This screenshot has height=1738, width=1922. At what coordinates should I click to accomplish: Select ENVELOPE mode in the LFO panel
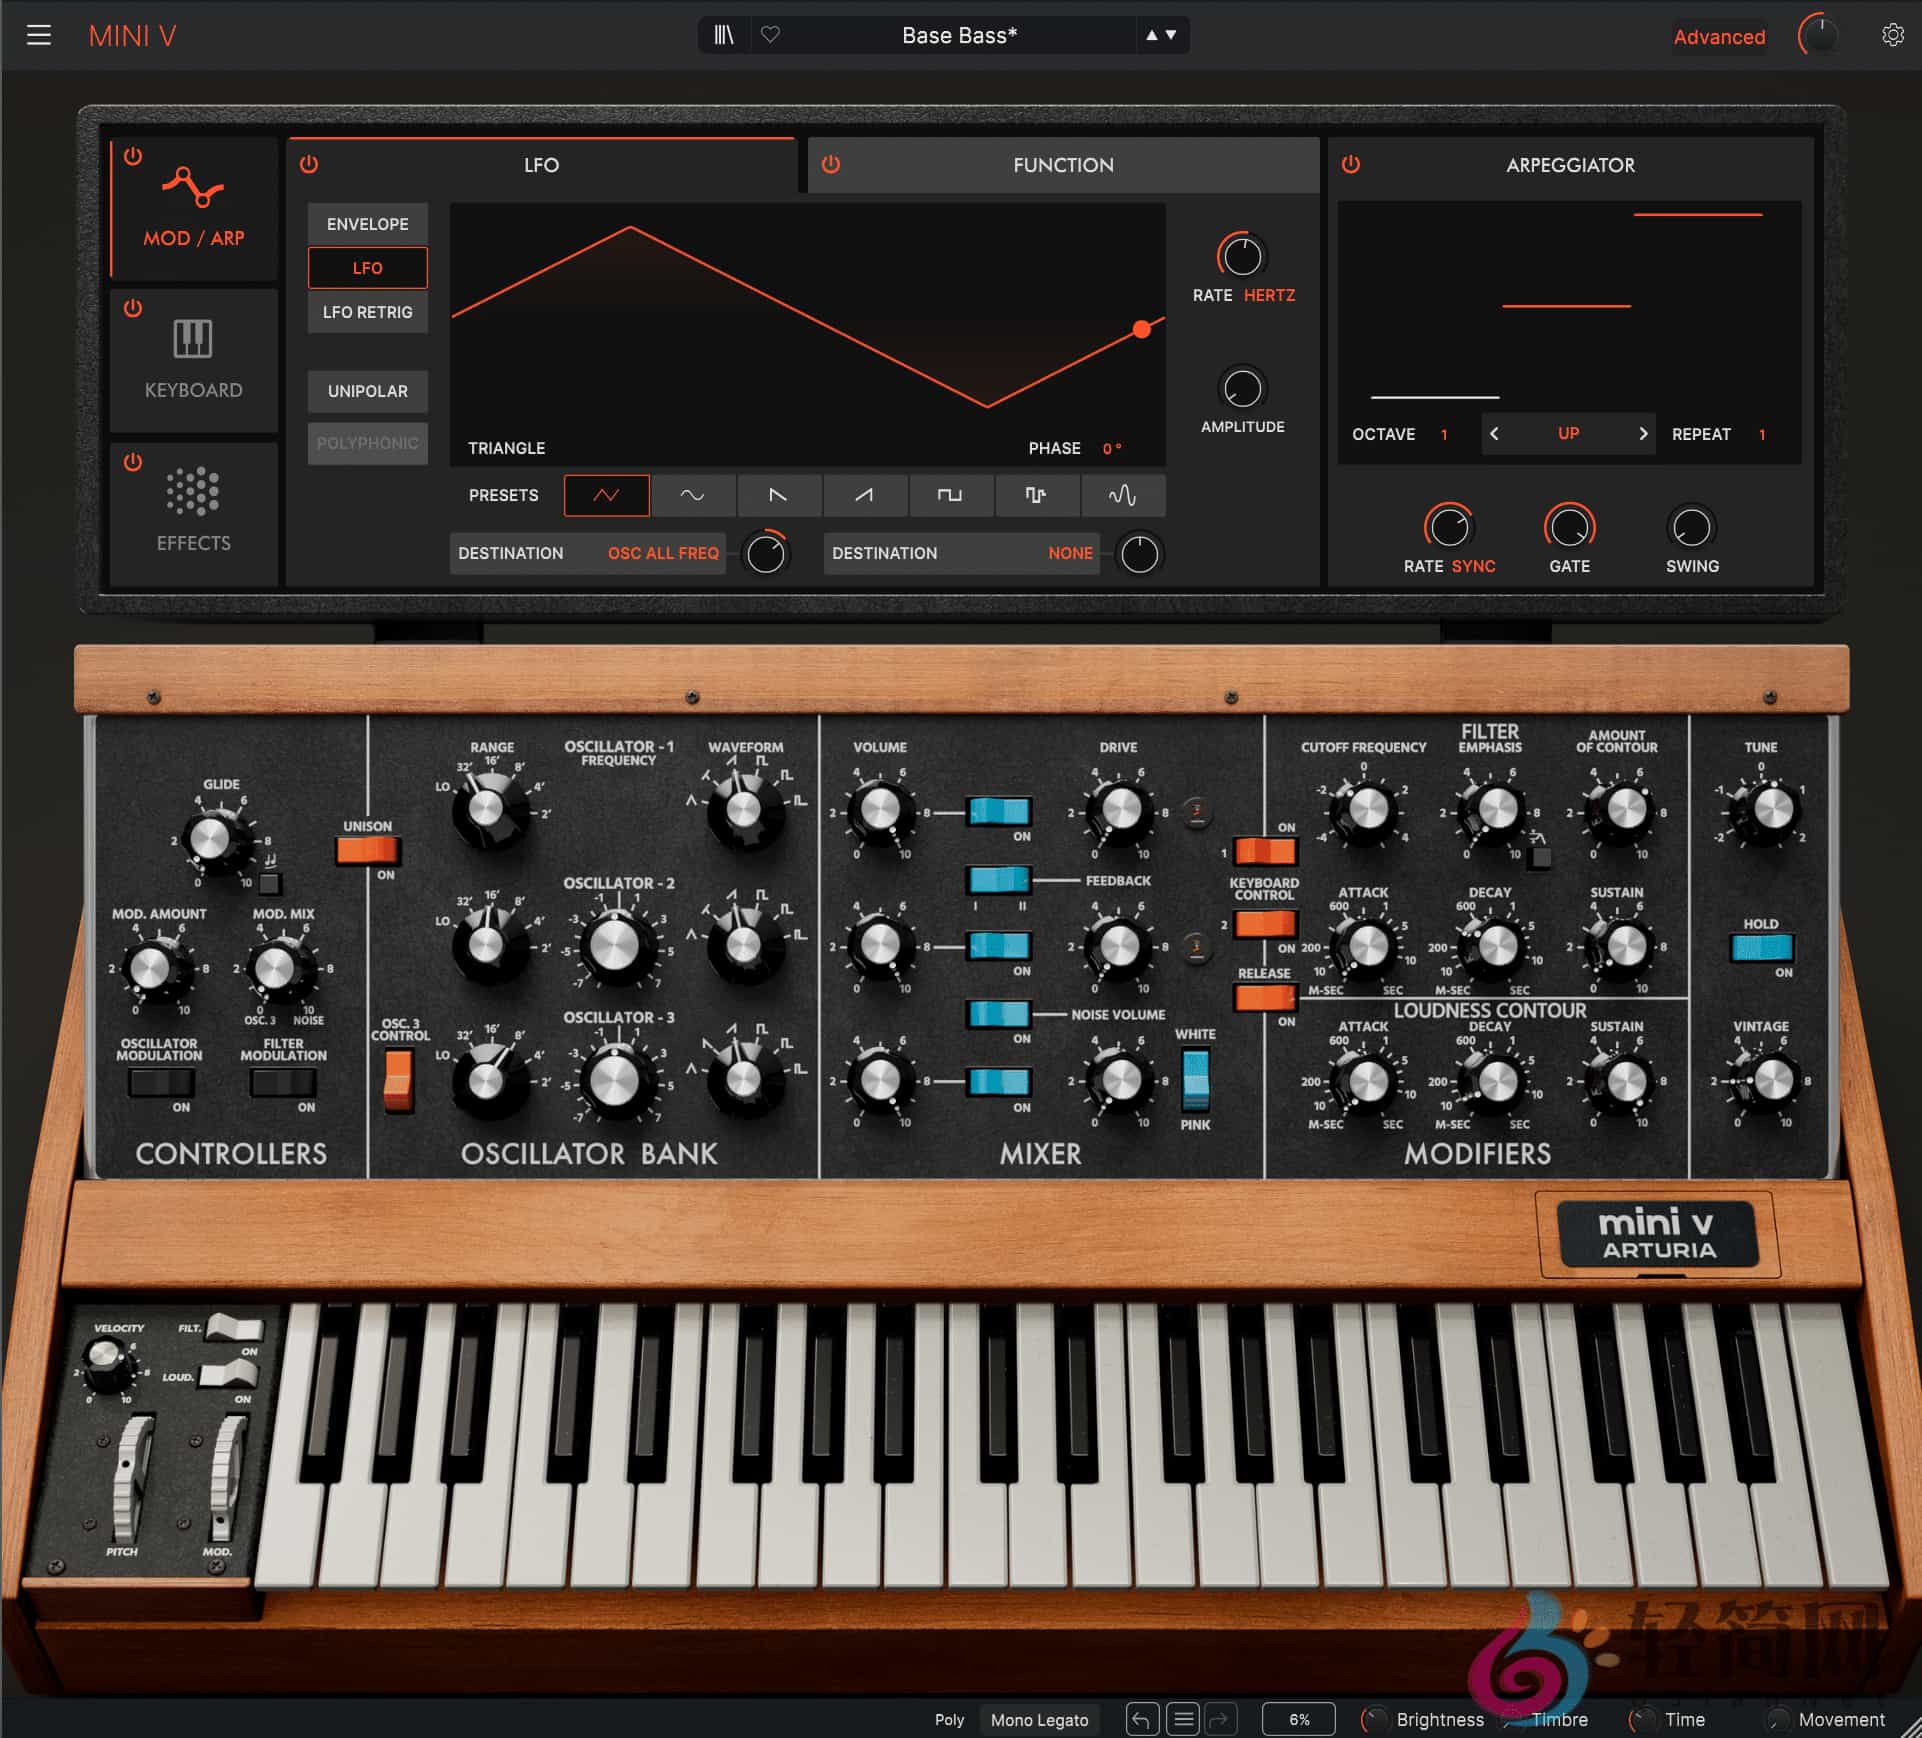tap(367, 223)
